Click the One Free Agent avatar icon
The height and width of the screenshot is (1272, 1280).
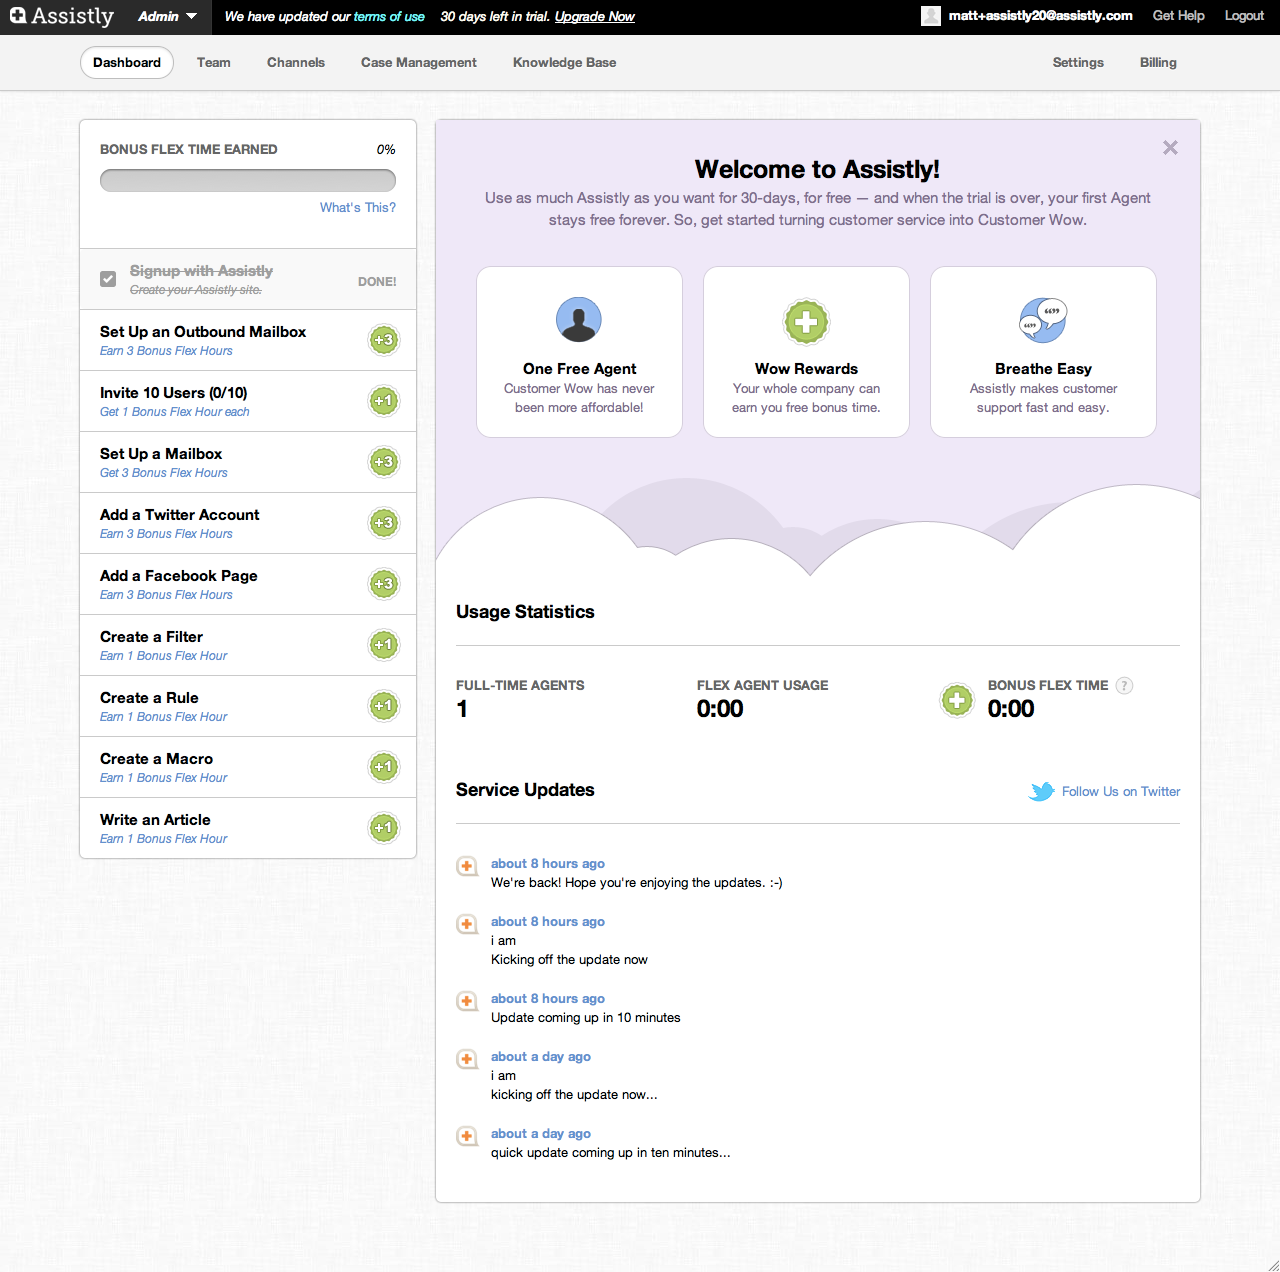(x=578, y=320)
